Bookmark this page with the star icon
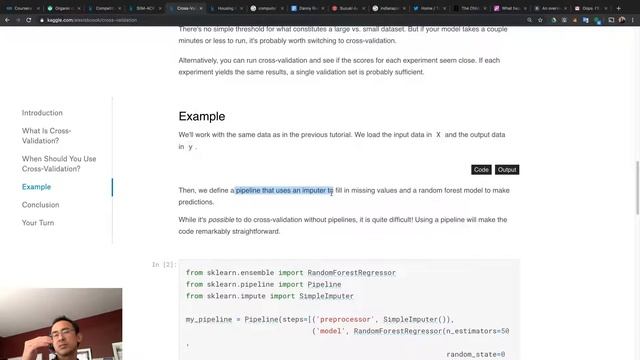The height and width of the screenshot is (360, 640). tap(540, 20)
